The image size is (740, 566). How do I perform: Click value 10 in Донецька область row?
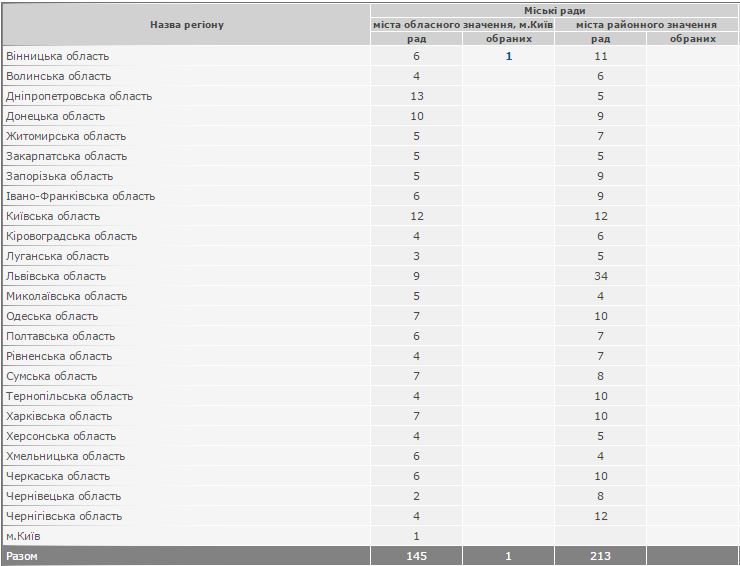tap(416, 116)
